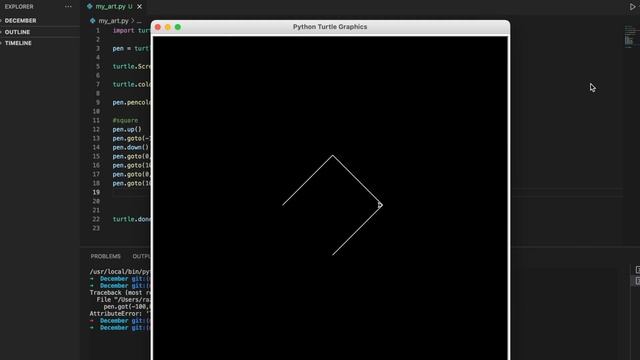Click line number 19 in the gutter
The image size is (640, 360).
click(x=96, y=192)
